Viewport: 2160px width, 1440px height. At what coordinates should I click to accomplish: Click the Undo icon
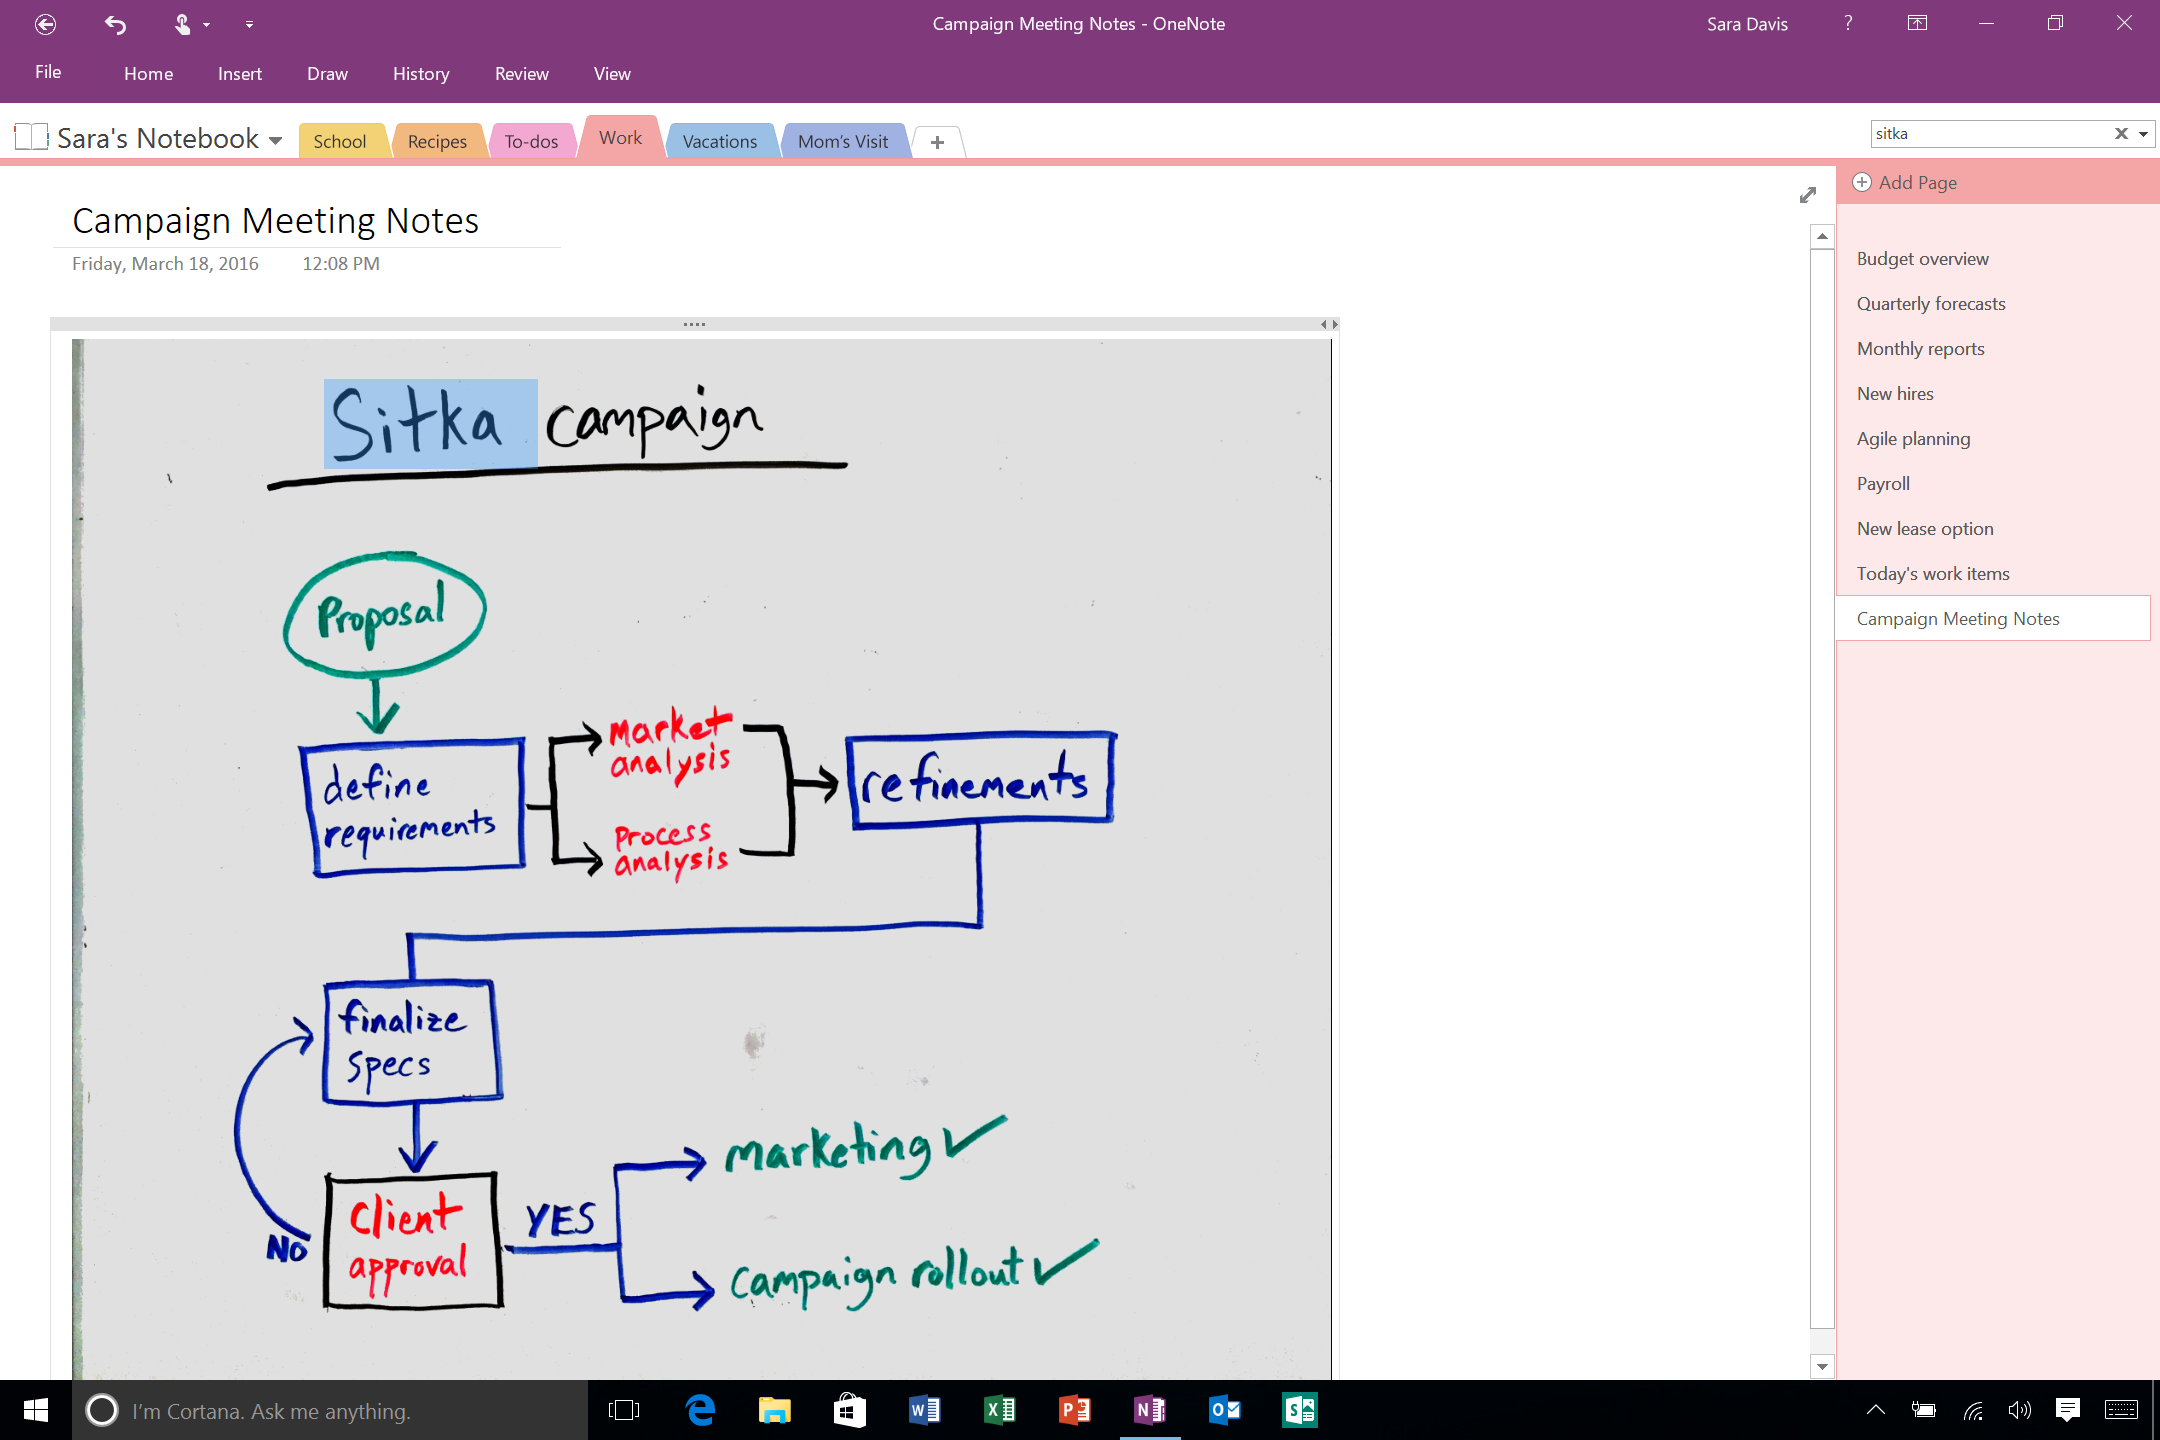coord(115,24)
